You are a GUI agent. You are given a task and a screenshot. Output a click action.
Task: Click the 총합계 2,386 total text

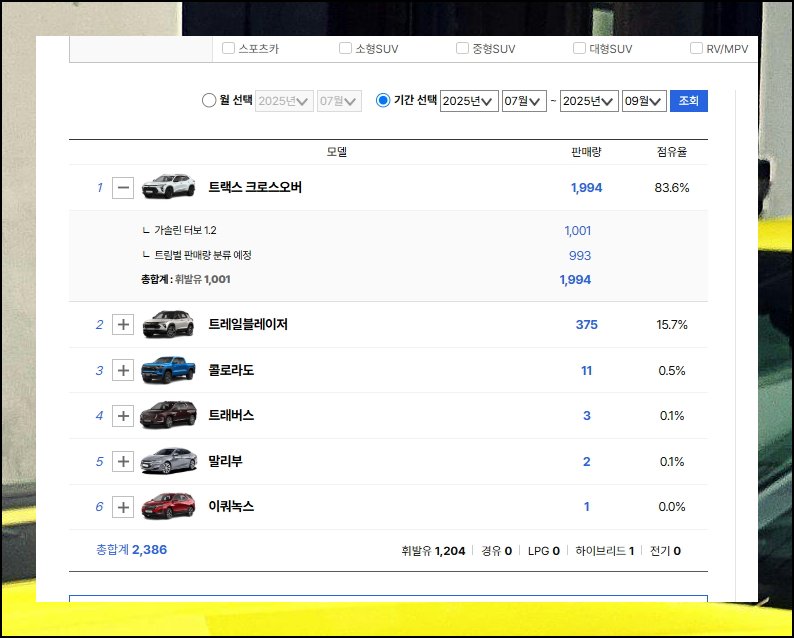click(x=132, y=550)
